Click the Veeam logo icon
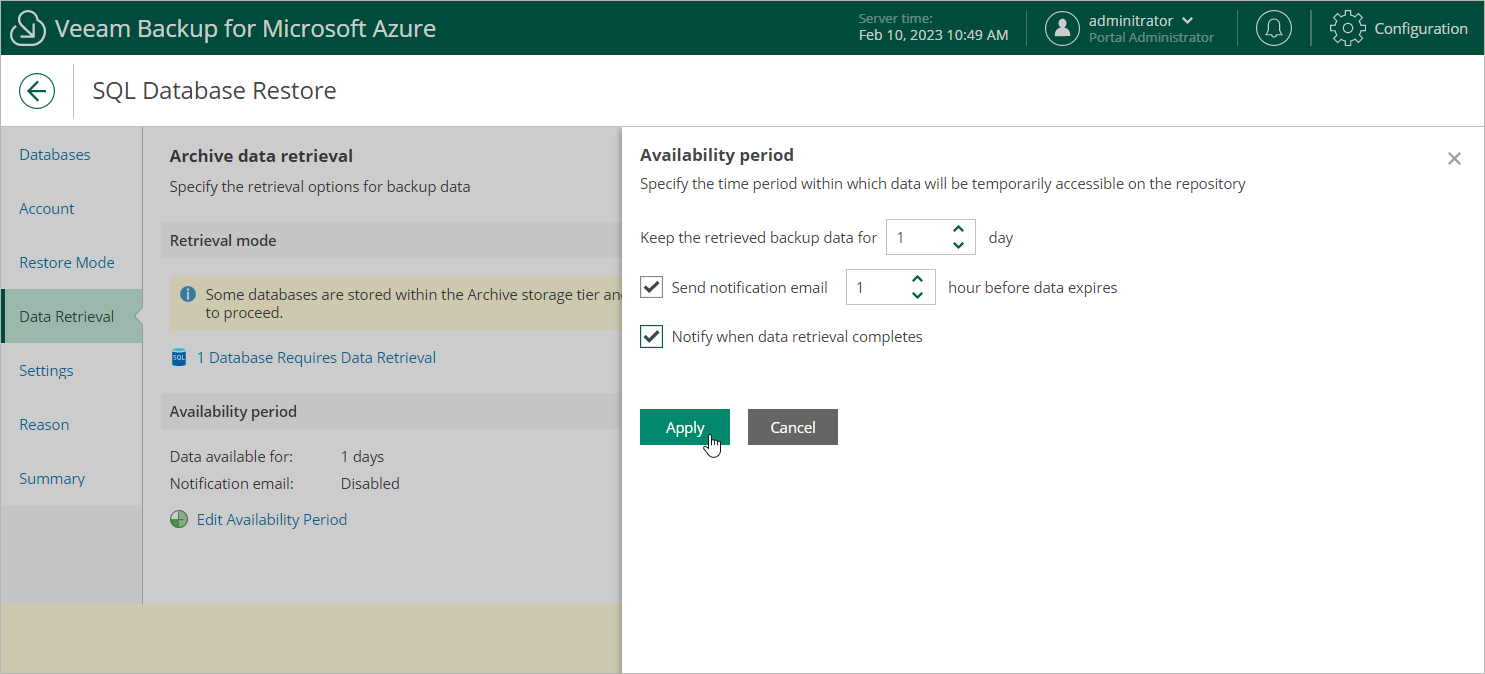Screen dimensions: 1485x674 [x=27, y=29]
